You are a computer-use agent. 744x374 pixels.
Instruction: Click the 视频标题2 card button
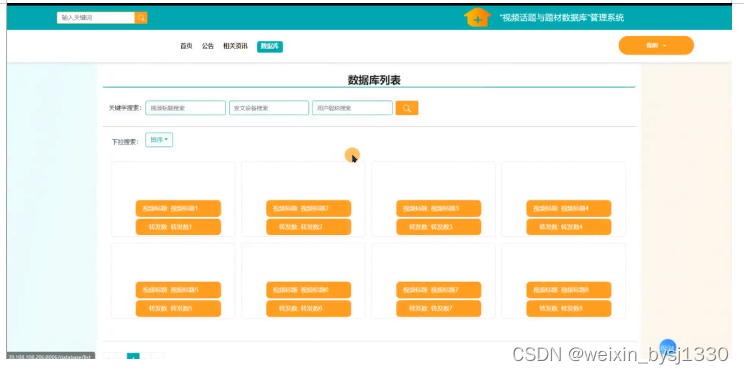click(x=308, y=208)
